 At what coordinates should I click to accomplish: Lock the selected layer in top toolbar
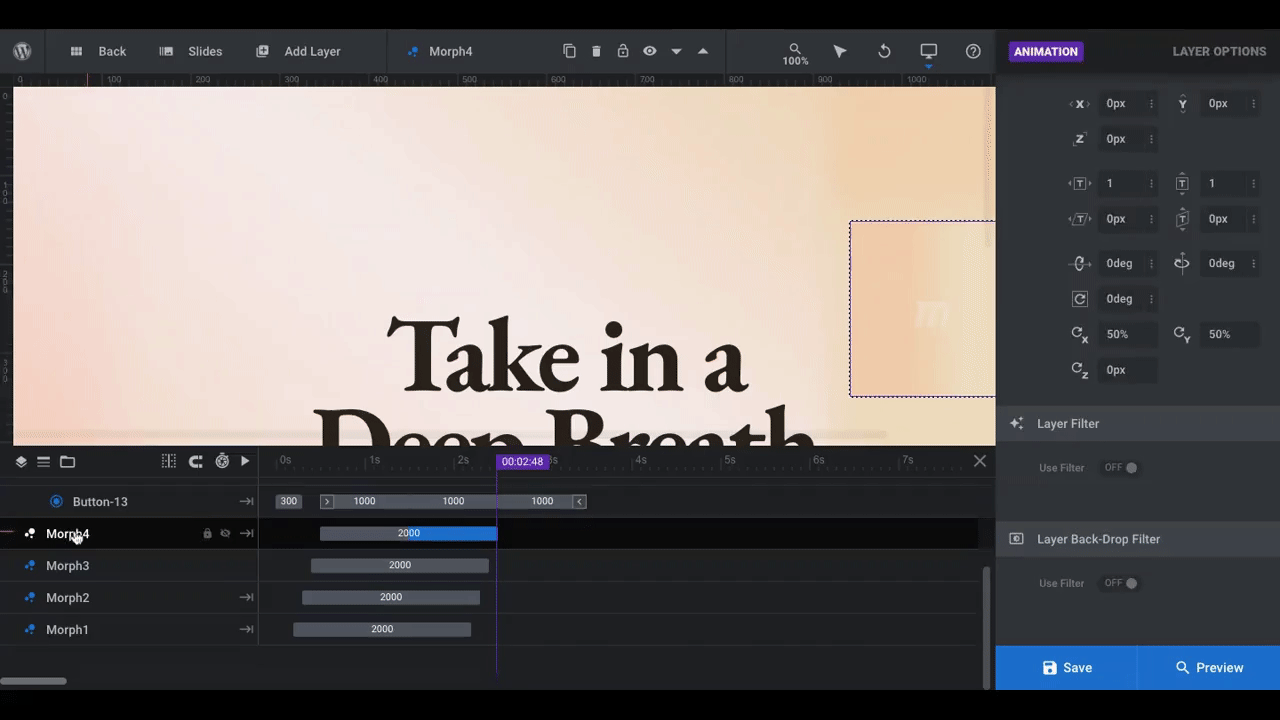623,51
